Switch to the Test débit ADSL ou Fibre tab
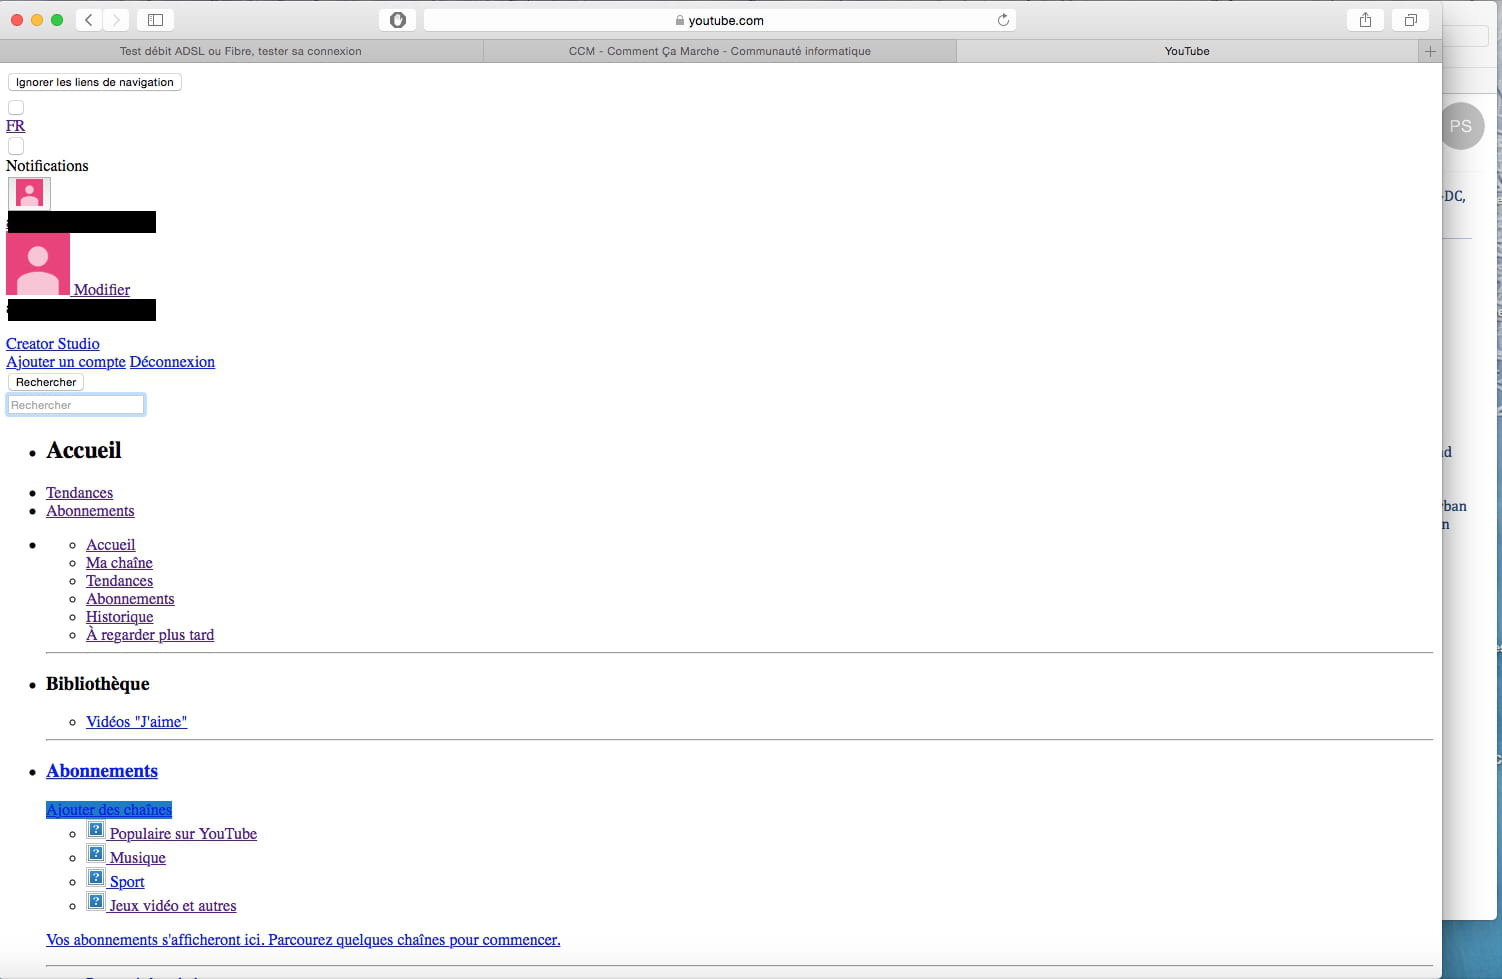 (x=241, y=51)
